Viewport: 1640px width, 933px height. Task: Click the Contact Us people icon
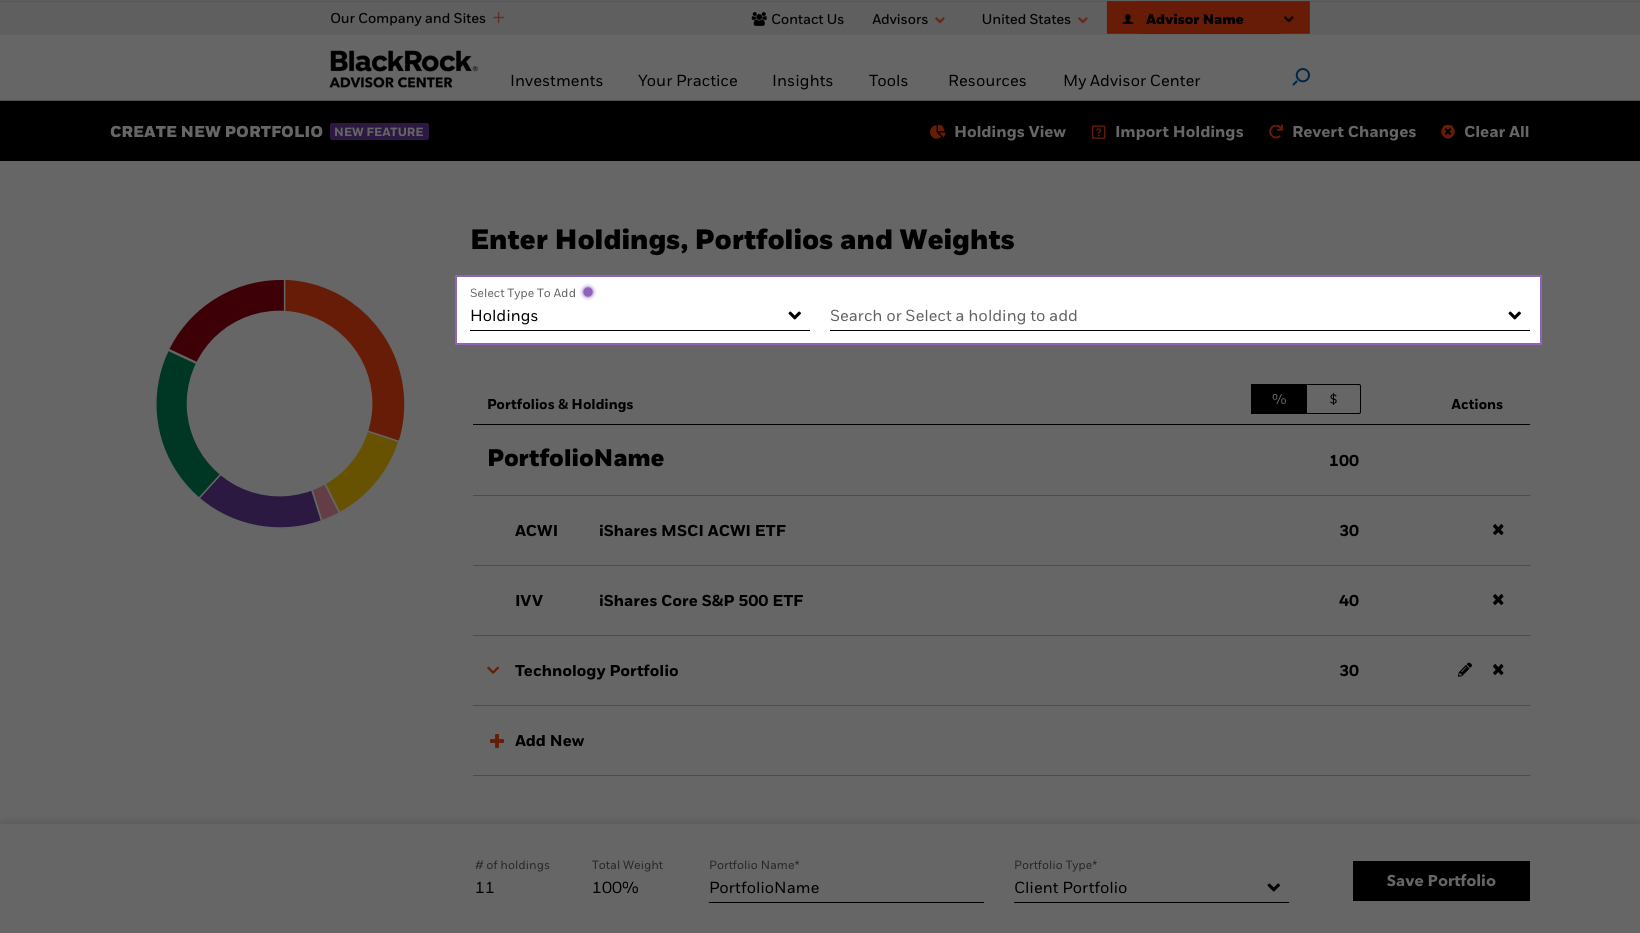(759, 19)
